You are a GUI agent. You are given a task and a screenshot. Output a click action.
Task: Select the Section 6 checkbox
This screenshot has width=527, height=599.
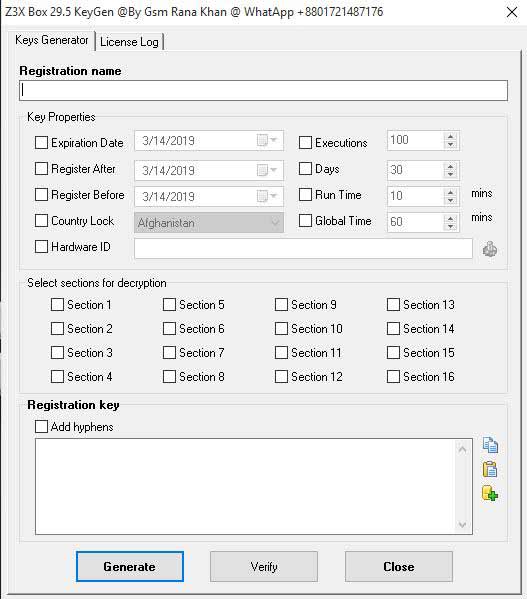[x=169, y=329]
